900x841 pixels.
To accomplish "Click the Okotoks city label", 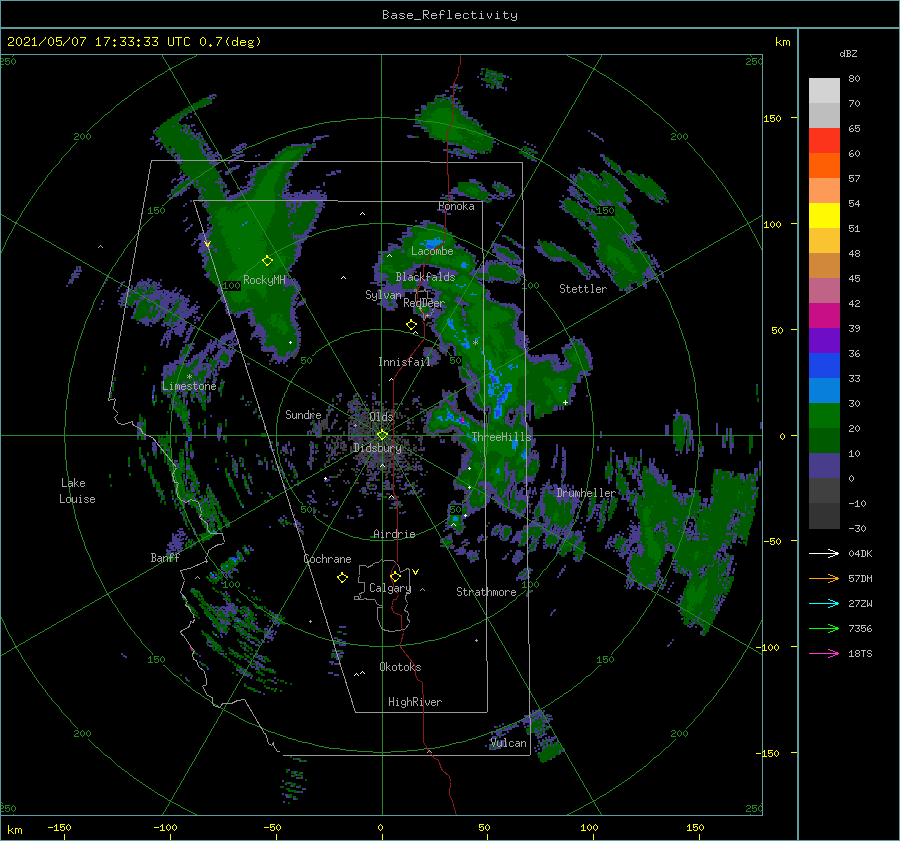I will coord(400,667).
